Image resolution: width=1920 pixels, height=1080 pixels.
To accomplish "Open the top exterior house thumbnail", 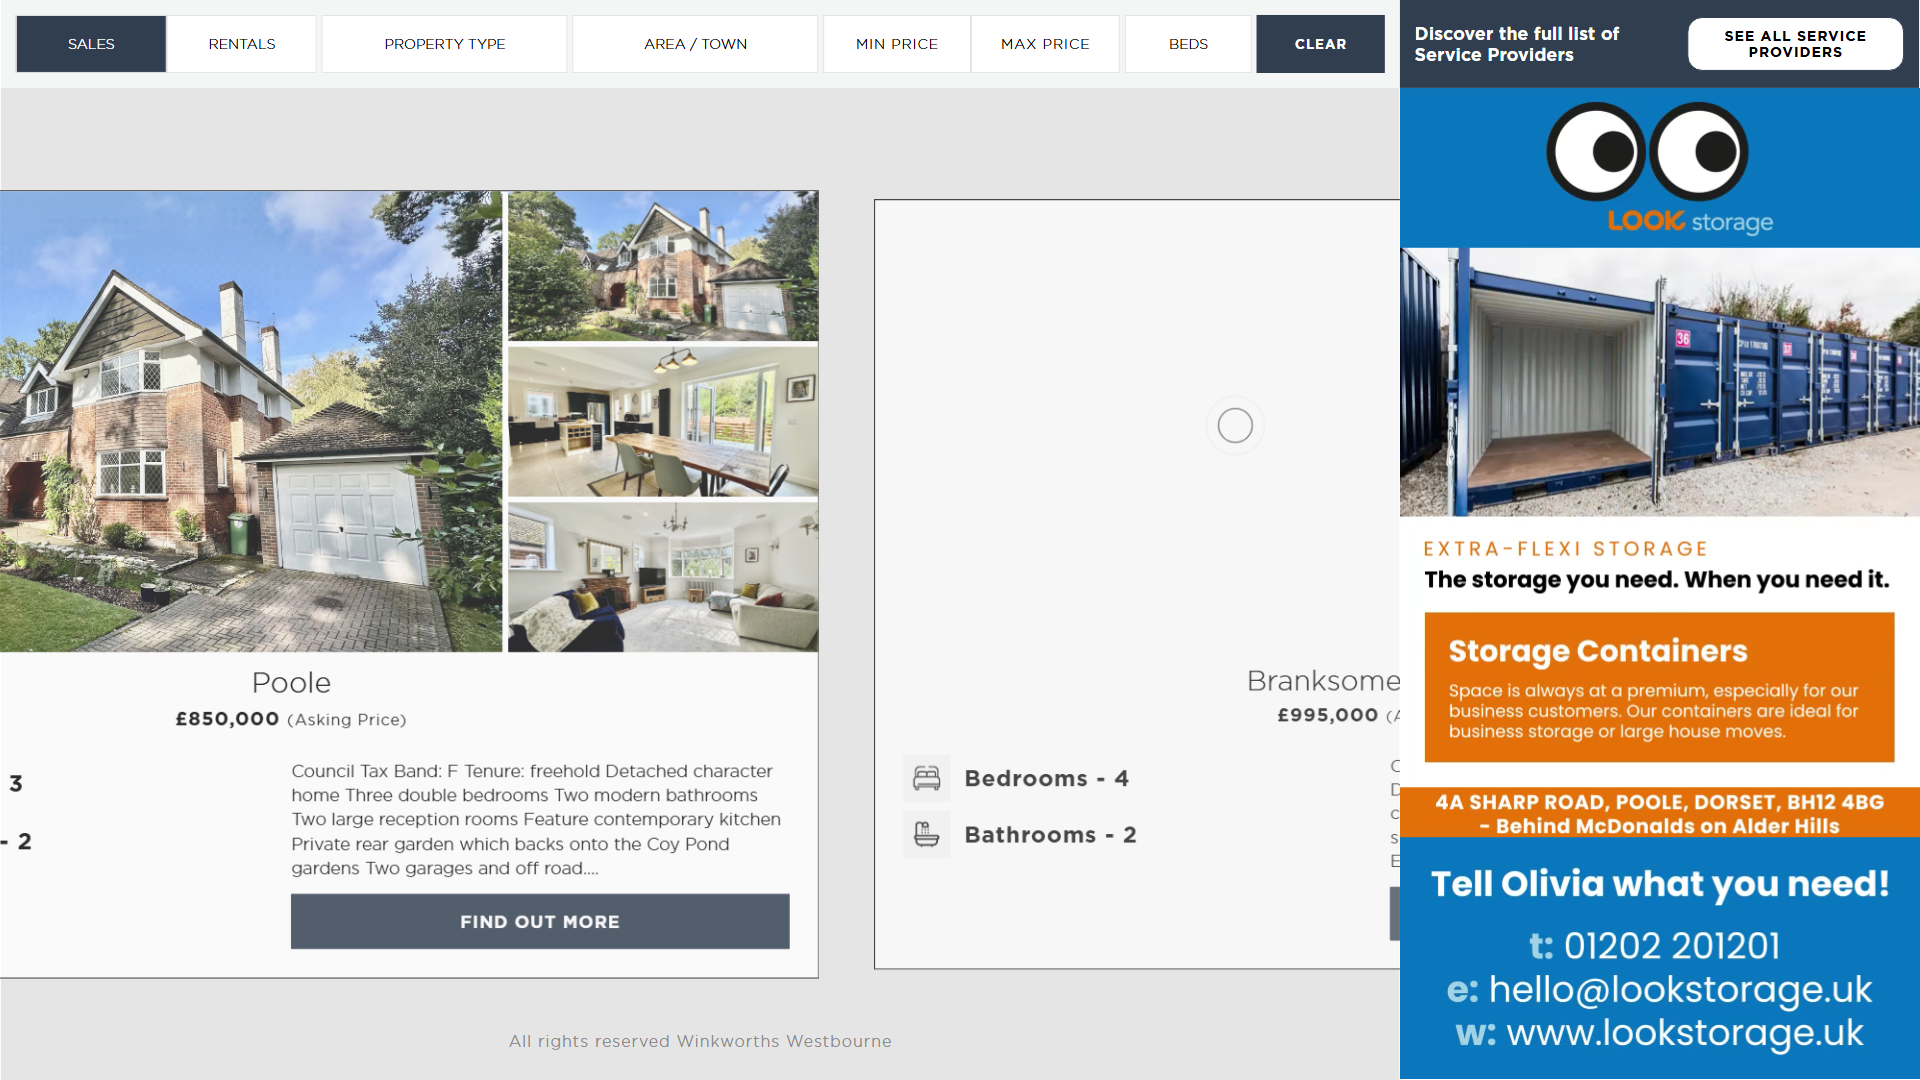I will tap(663, 266).
